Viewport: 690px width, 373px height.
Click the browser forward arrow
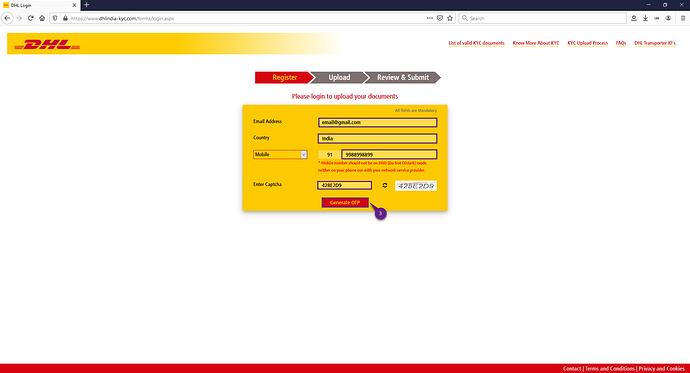click(x=19, y=18)
